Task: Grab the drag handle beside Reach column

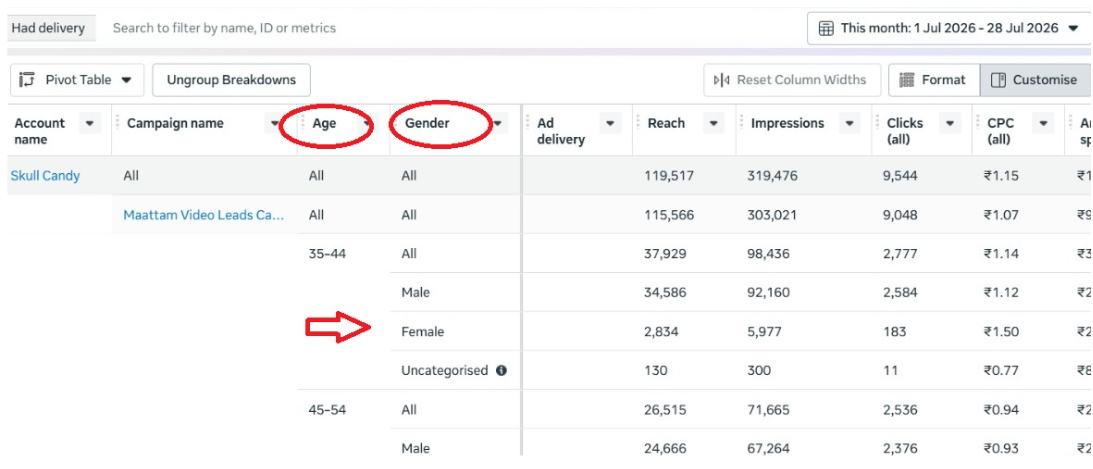Action: point(638,123)
